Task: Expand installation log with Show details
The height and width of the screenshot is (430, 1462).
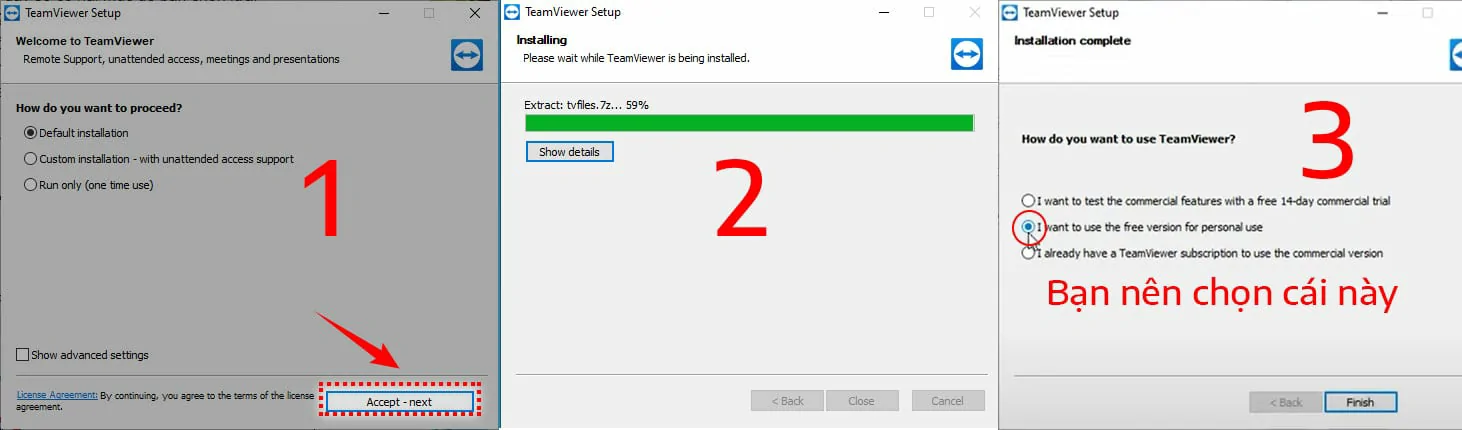Action: tap(569, 152)
